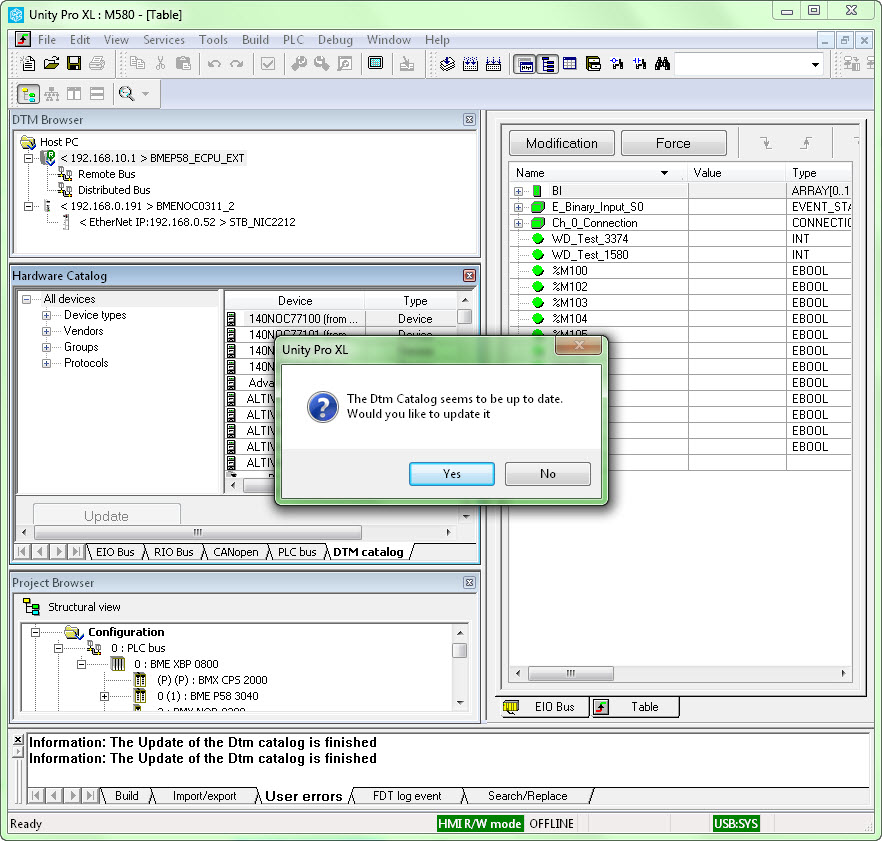882x841 pixels.
Task: Click the Download project to PLC icon
Action: pos(407,64)
